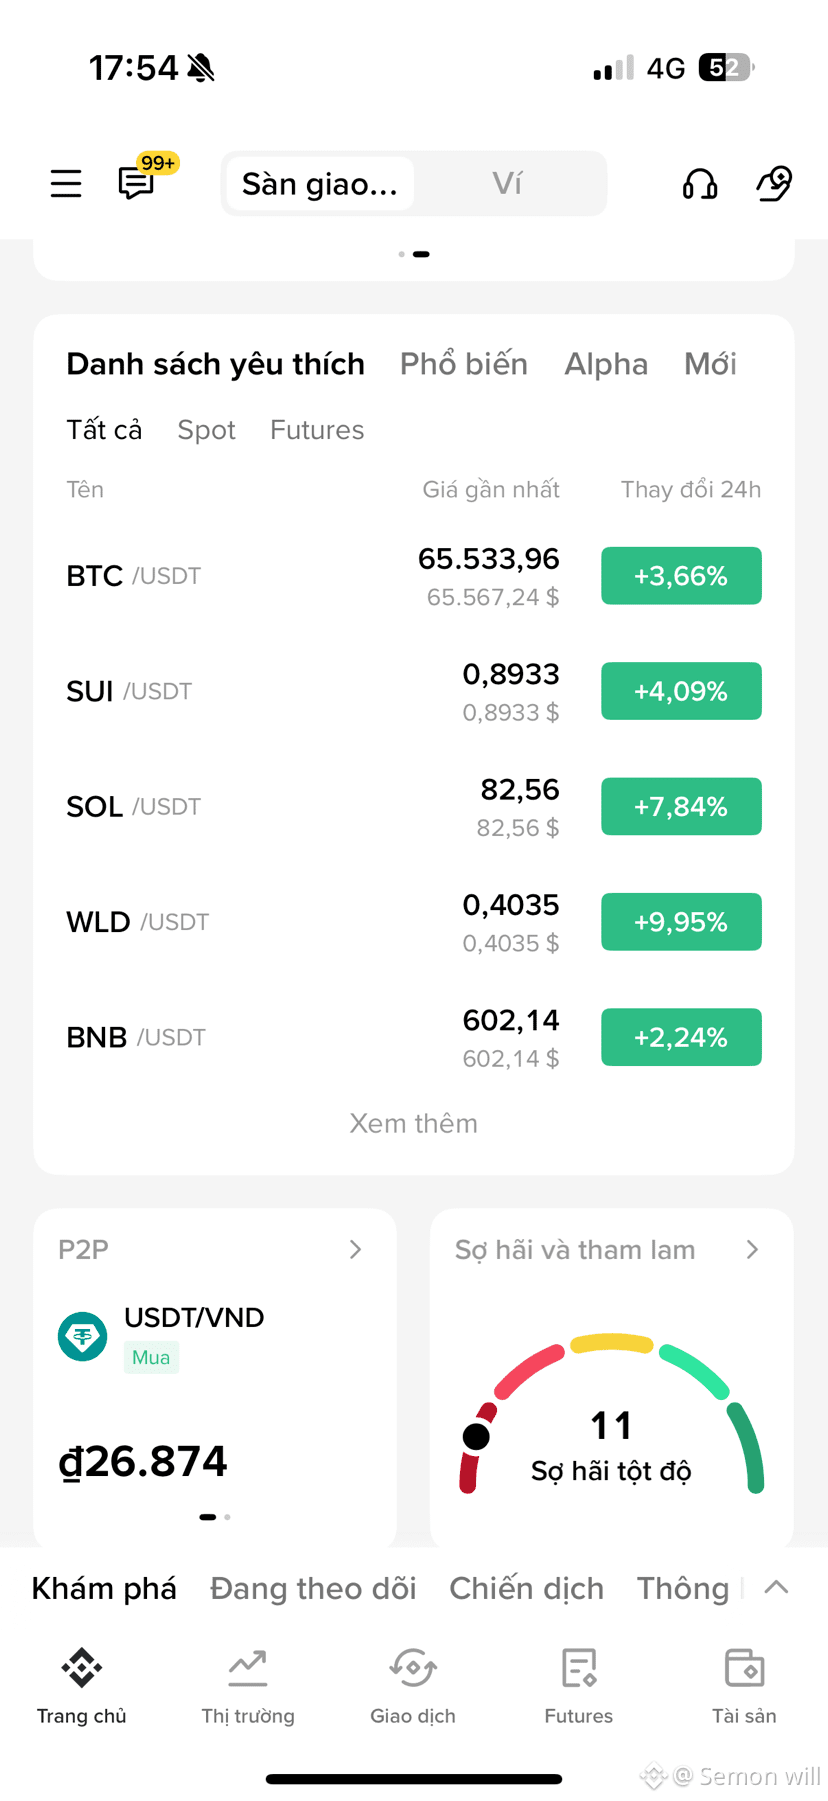Select Sàn giao... exchange toggle segment
This screenshot has height=1801, width=828.
click(320, 184)
